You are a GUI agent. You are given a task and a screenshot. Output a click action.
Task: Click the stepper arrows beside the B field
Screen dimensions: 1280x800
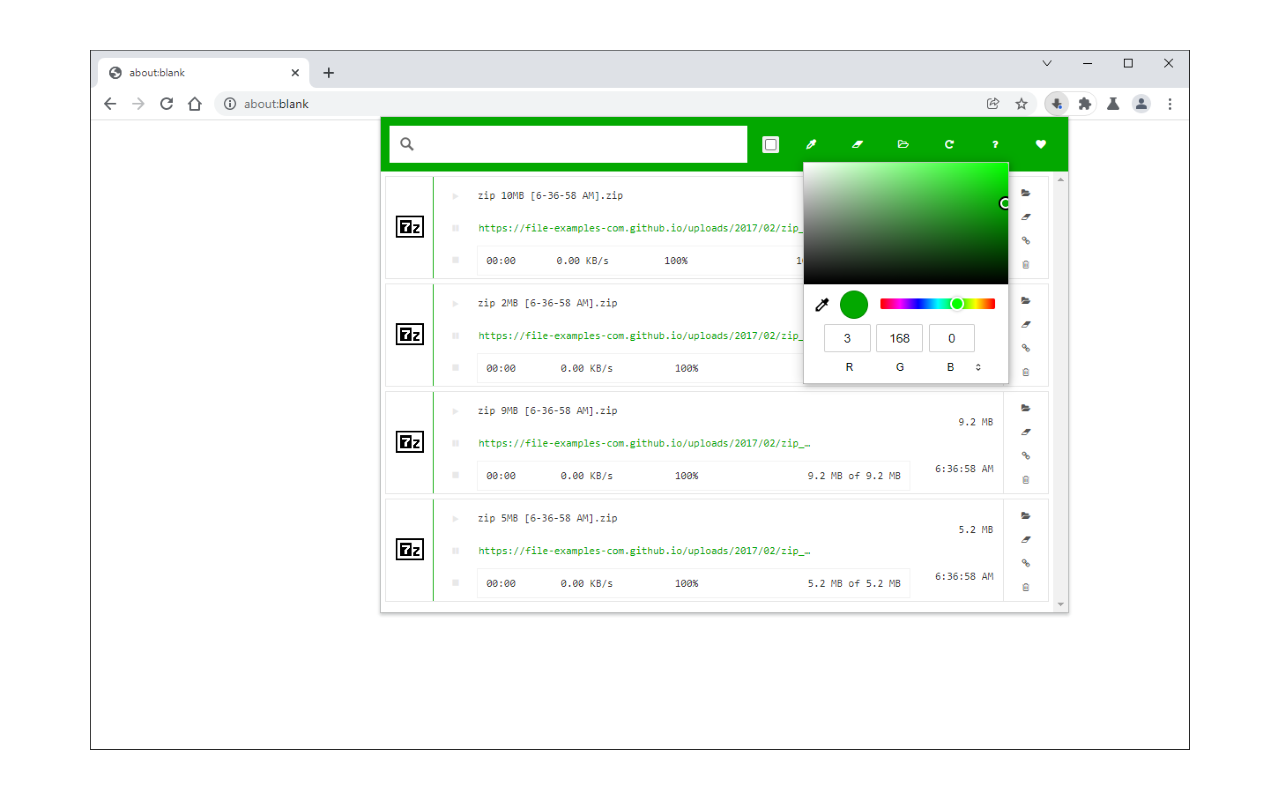click(x=978, y=367)
